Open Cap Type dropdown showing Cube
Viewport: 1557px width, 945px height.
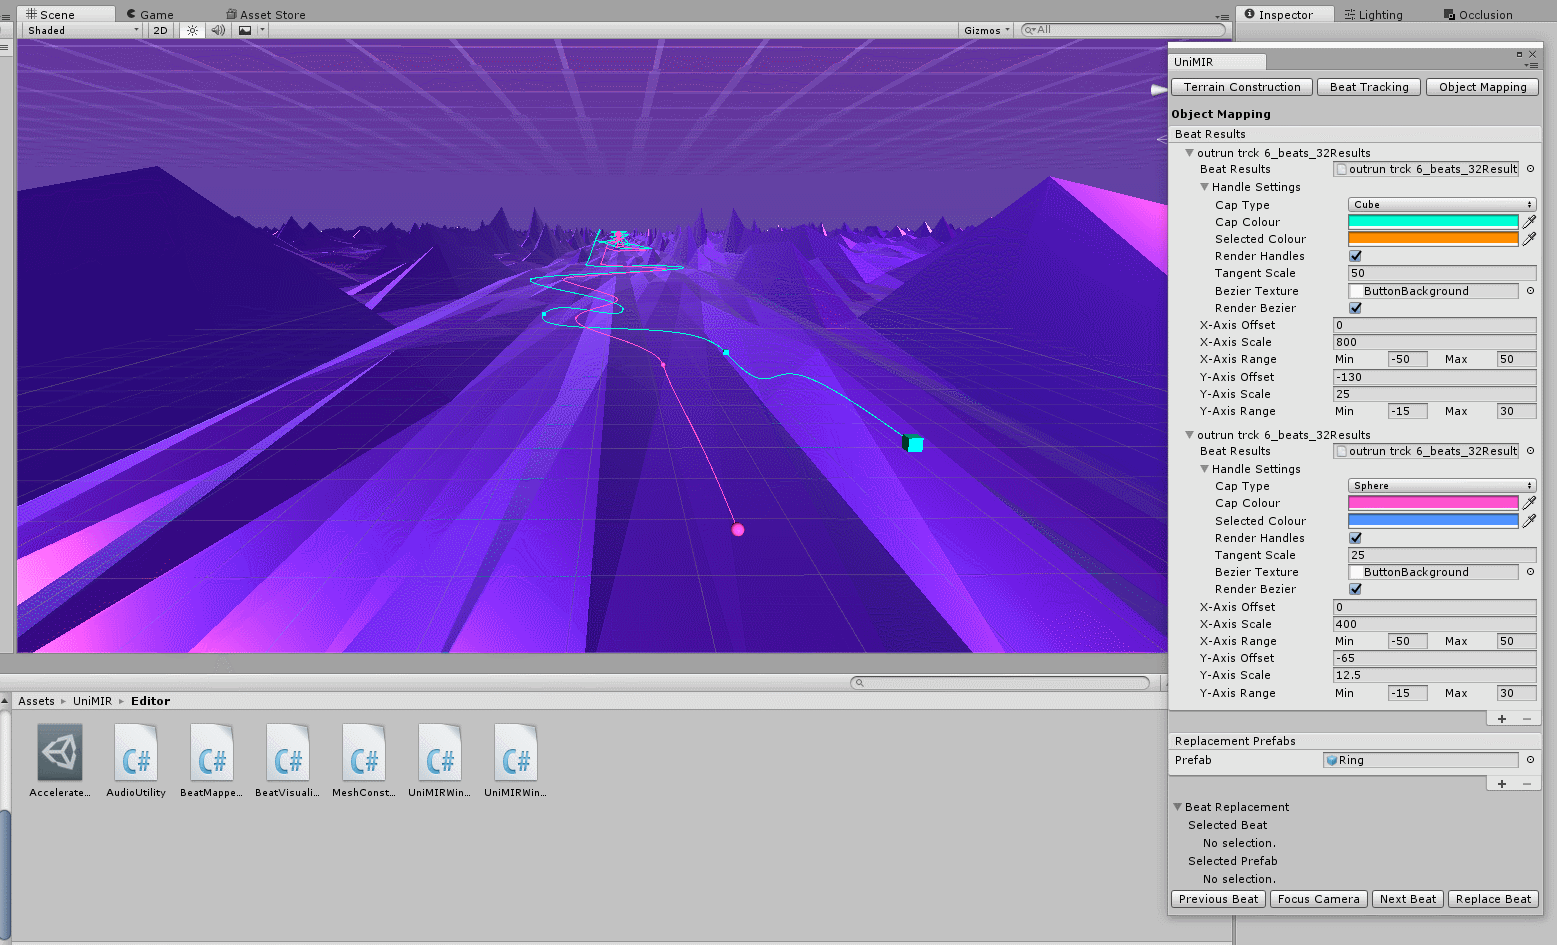point(1442,204)
